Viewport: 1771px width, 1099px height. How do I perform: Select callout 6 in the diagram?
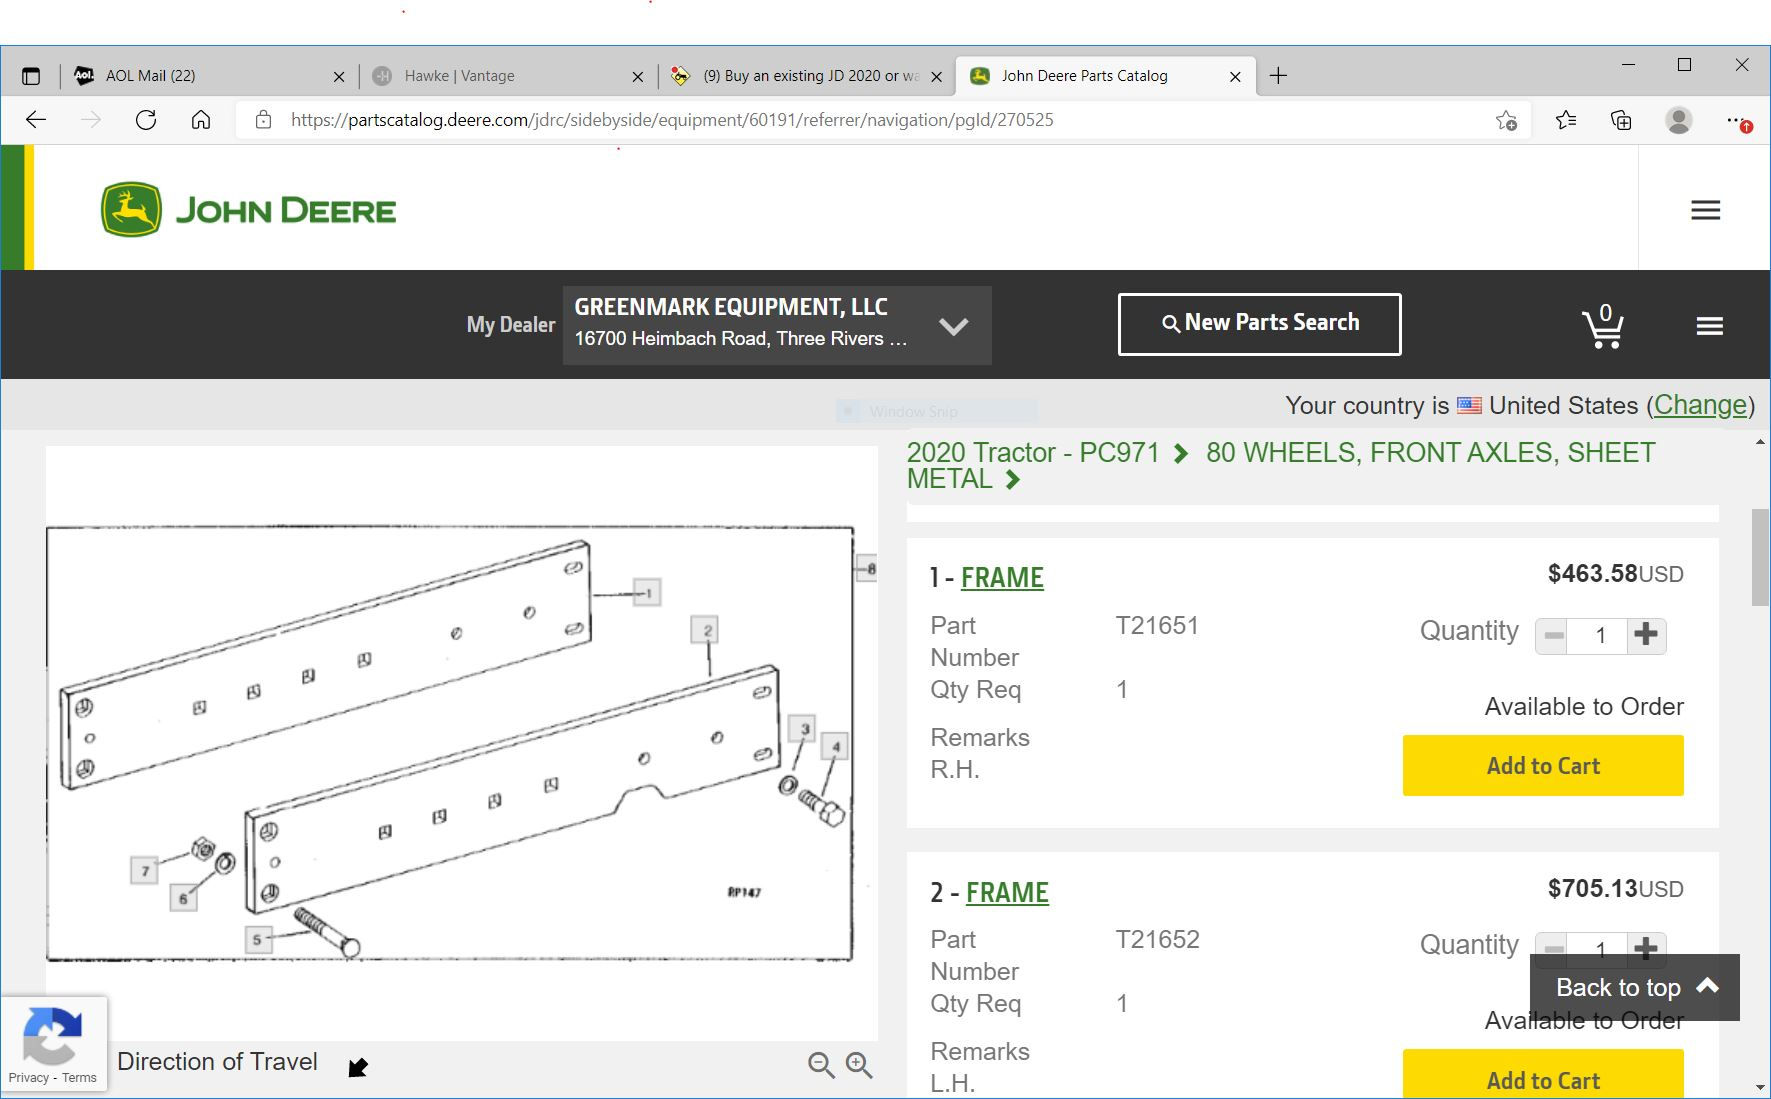tap(183, 898)
